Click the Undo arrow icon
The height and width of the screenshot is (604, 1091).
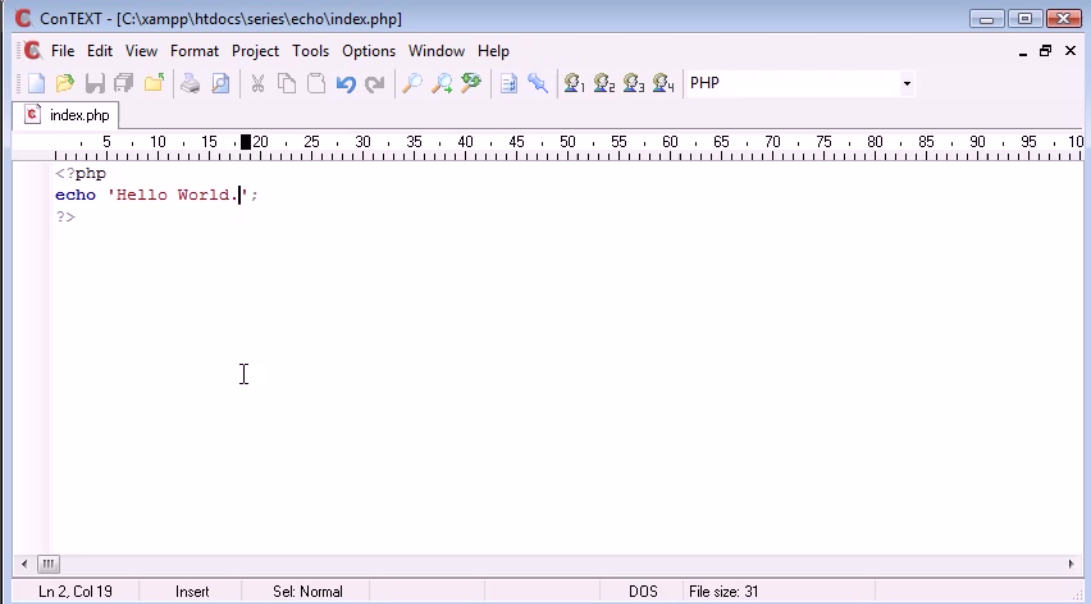point(346,84)
